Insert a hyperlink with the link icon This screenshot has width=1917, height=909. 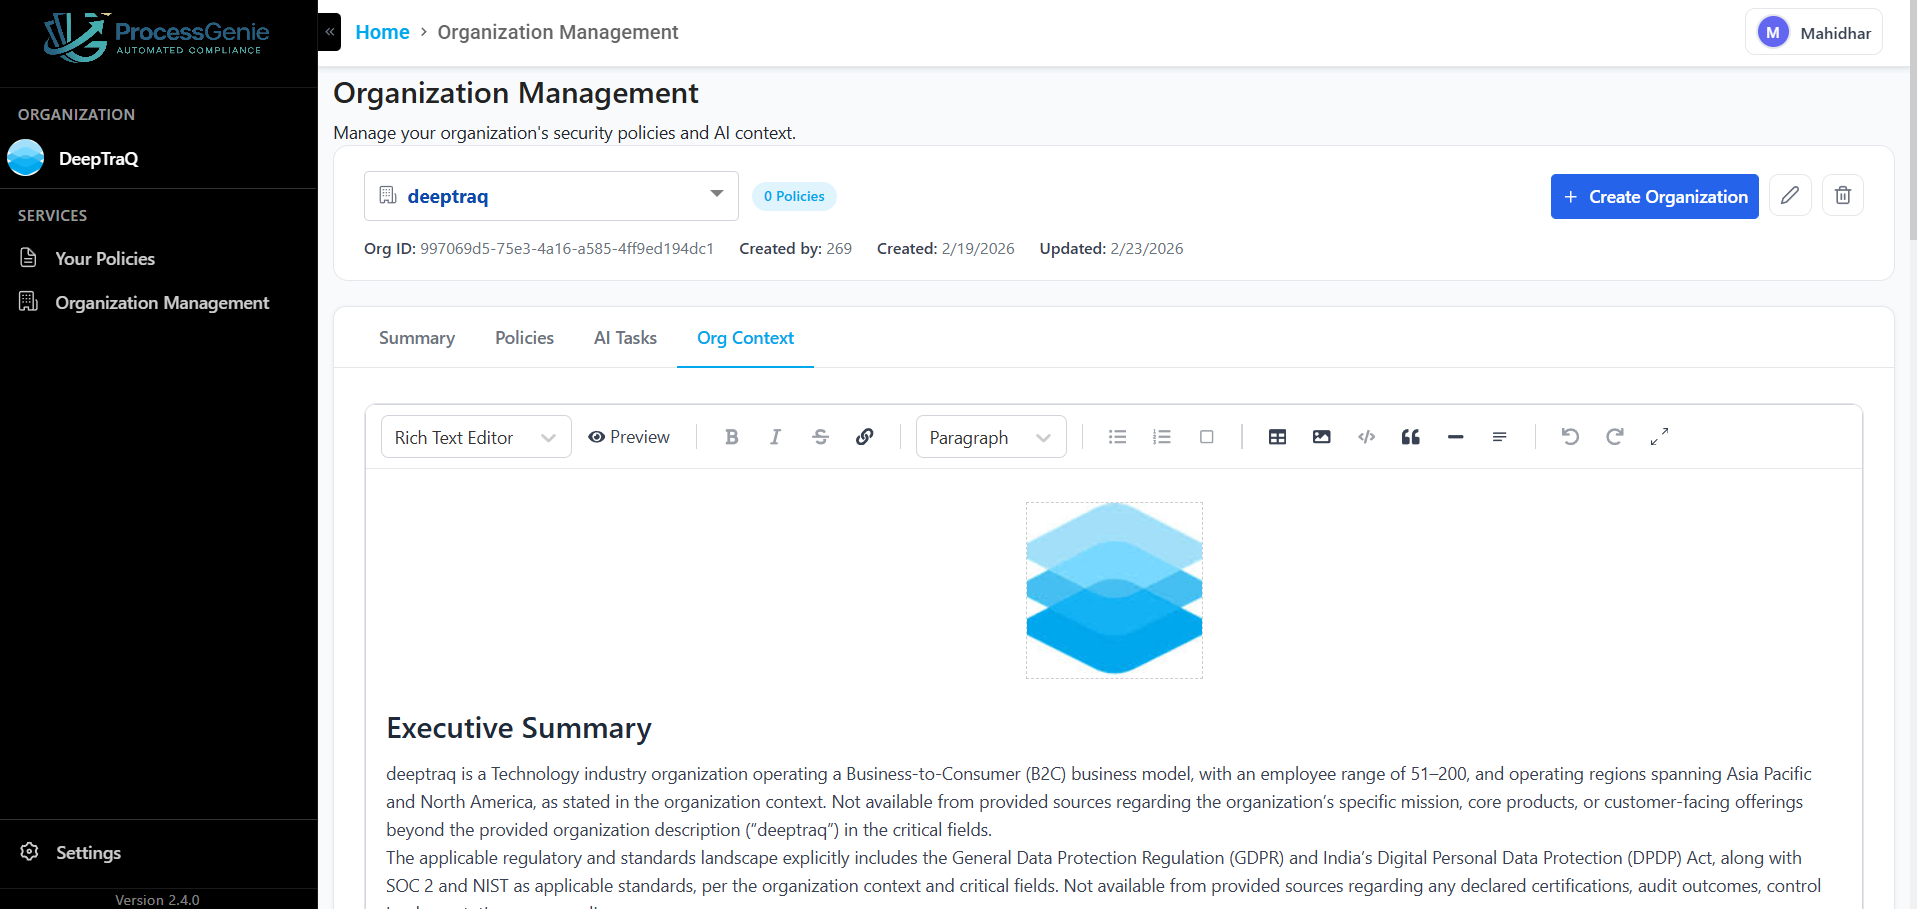click(x=865, y=437)
